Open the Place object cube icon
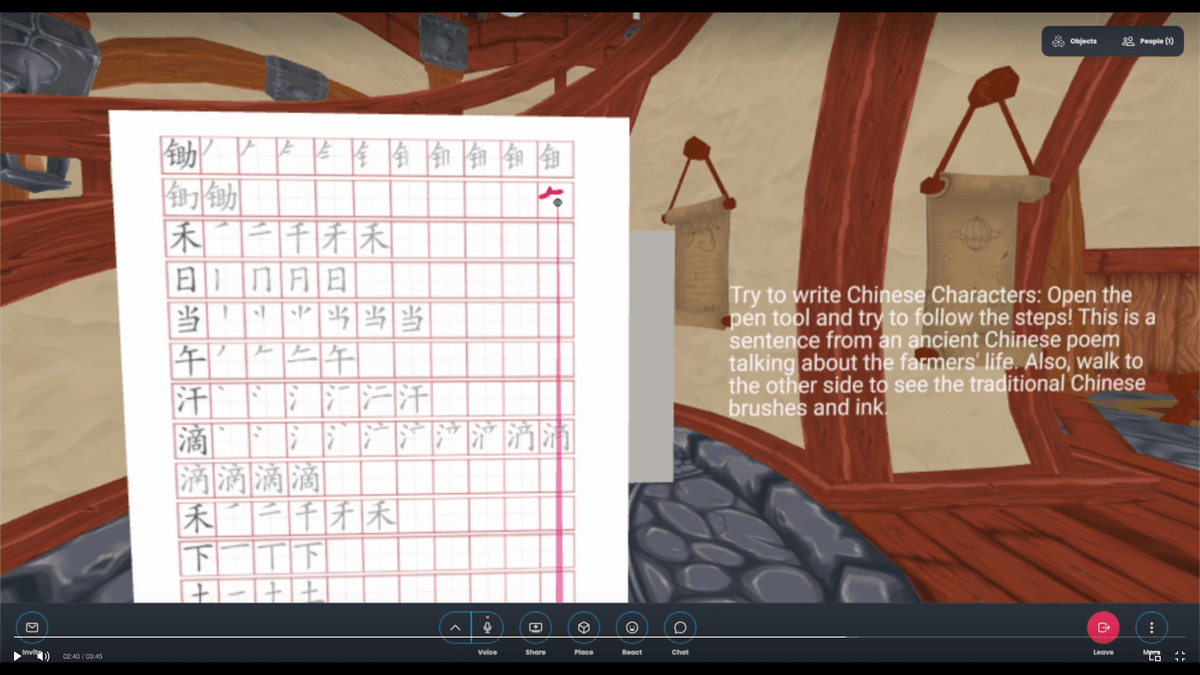This screenshot has width=1200, height=675. [x=584, y=627]
